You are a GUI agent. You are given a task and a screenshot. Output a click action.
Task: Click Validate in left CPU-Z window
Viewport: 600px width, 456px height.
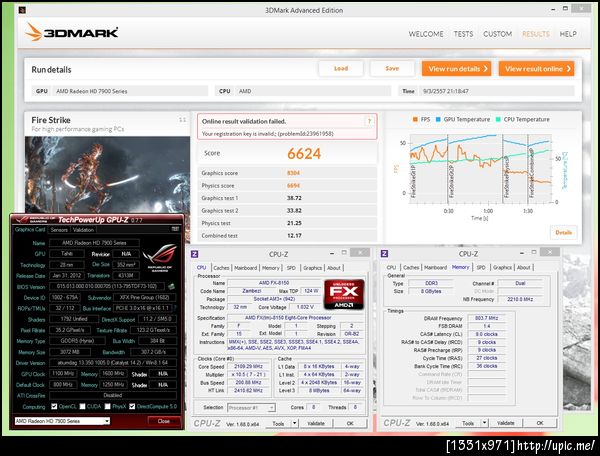(x=316, y=423)
